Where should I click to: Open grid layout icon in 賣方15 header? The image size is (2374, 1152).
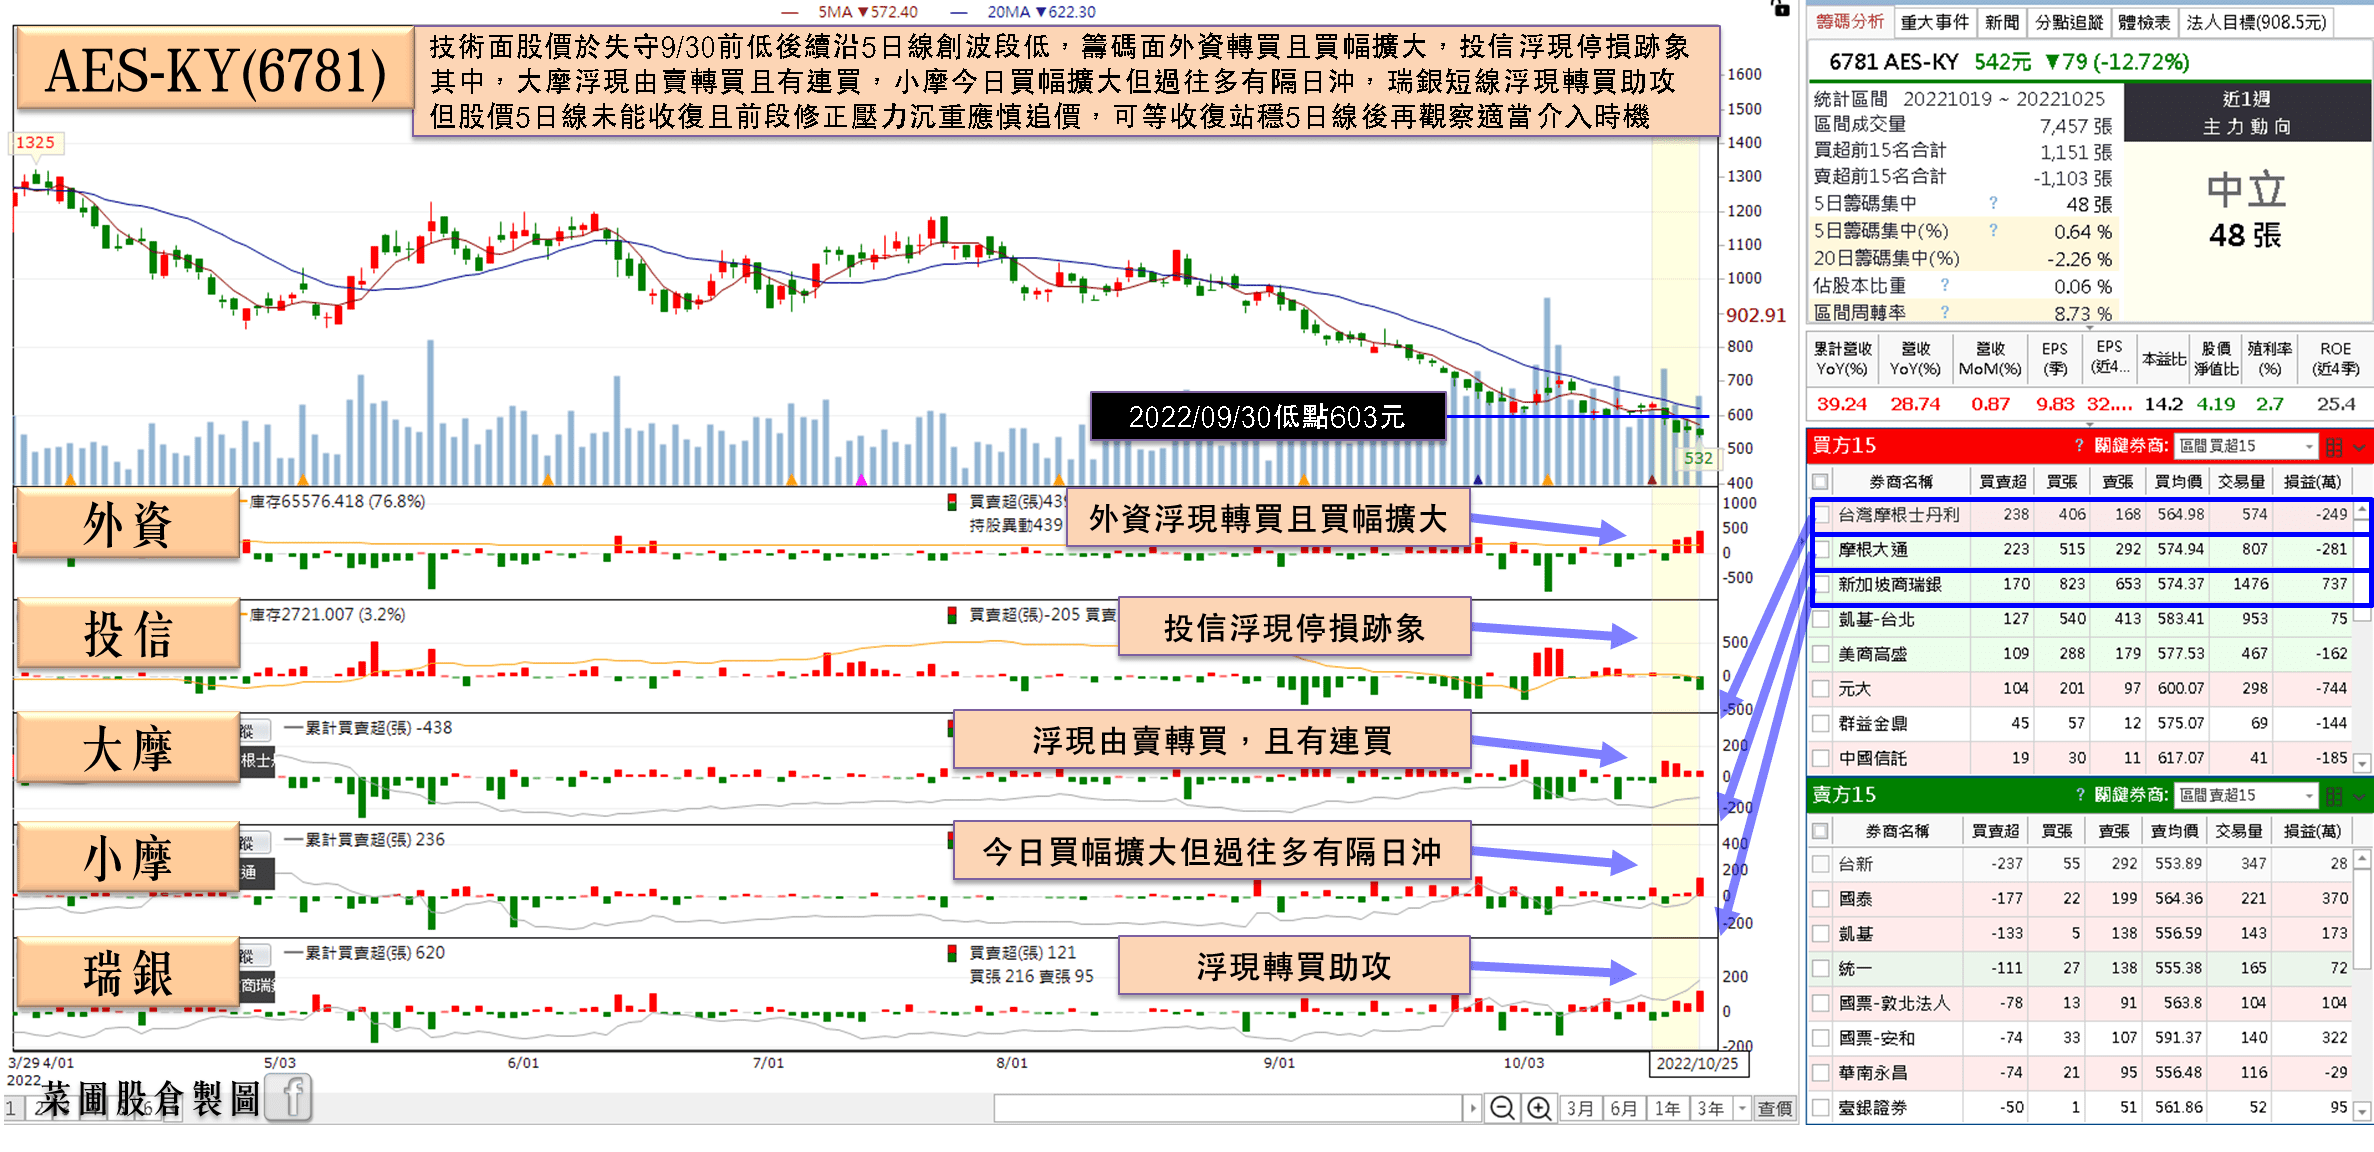tap(2334, 796)
